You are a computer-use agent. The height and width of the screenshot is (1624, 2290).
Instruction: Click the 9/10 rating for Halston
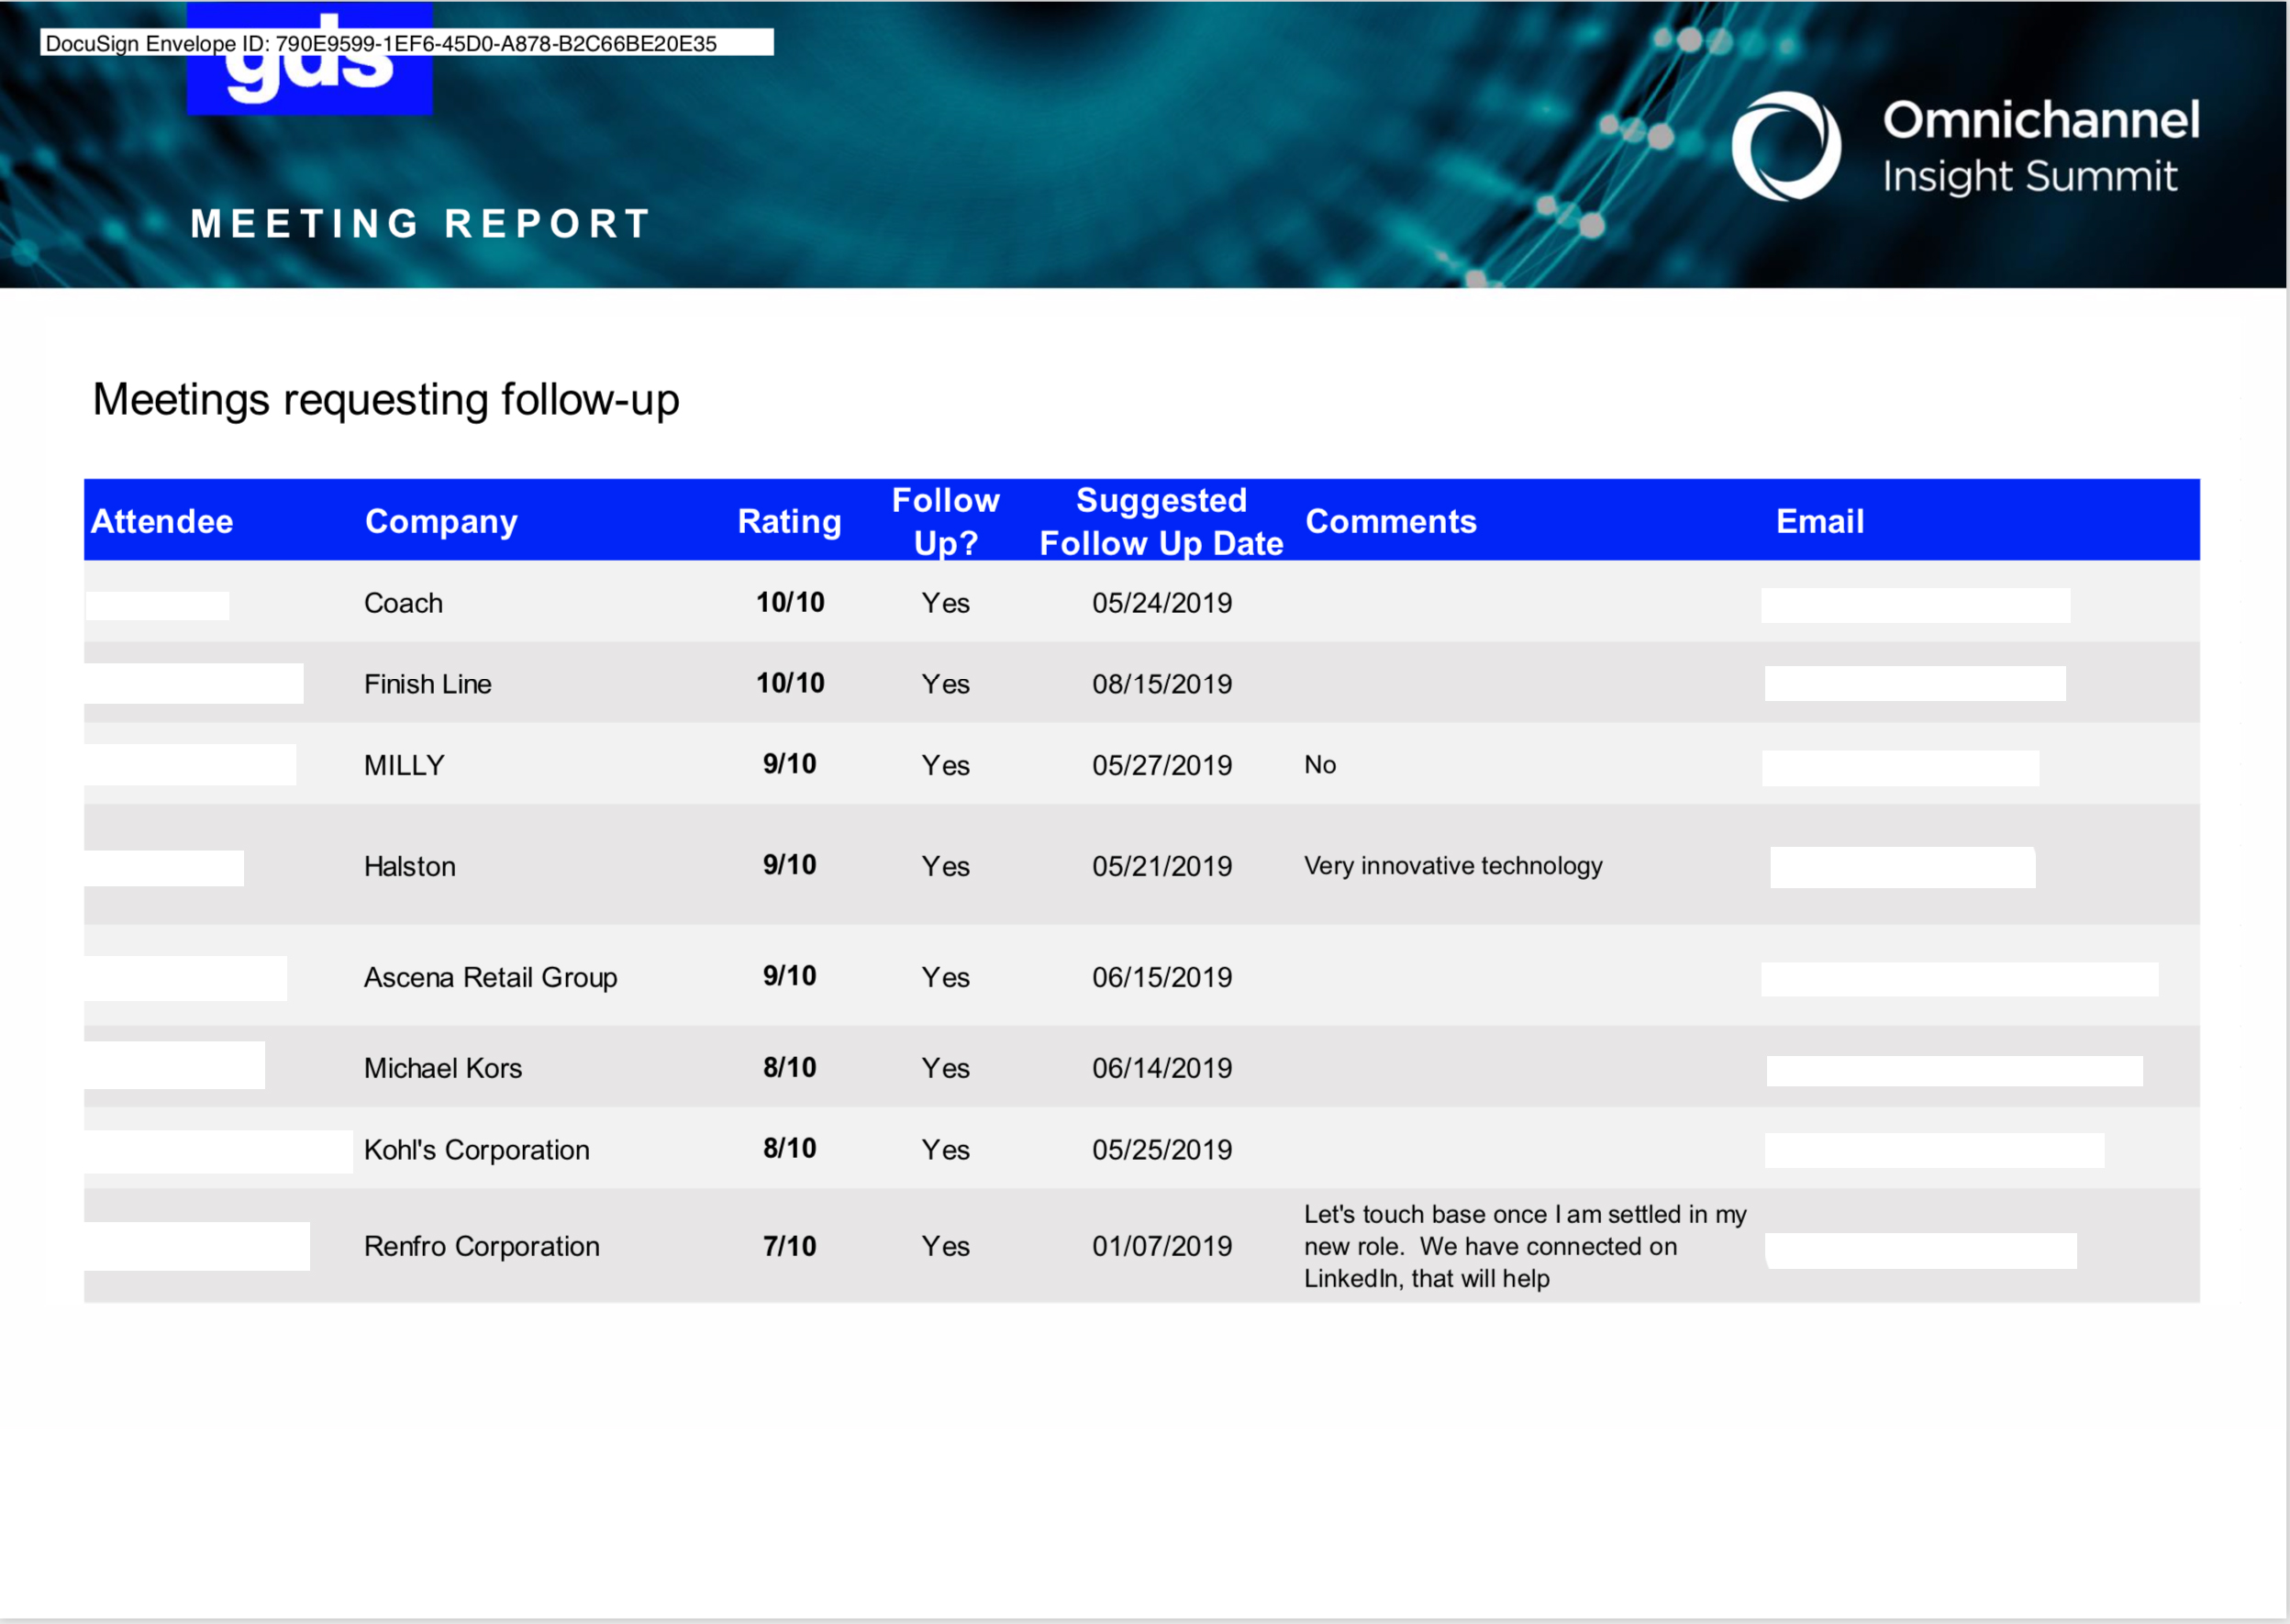pyautogui.click(x=790, y=865)
